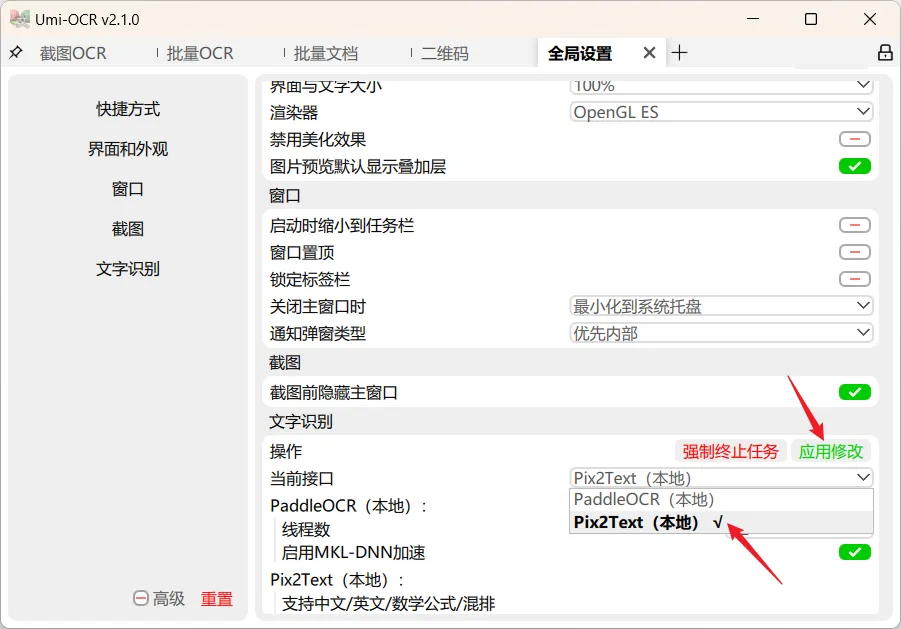The height and width of the screenshot is (629, 901).
Task: Switch to 截图OCR tab
Action: pos(73,53)
